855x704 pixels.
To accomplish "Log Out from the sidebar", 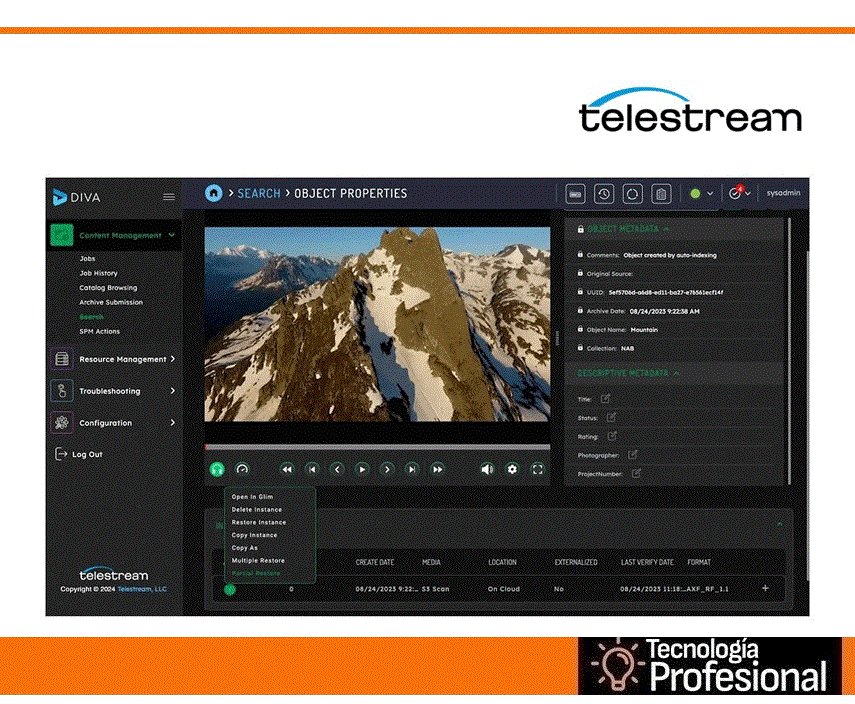I will coord(79,454).
